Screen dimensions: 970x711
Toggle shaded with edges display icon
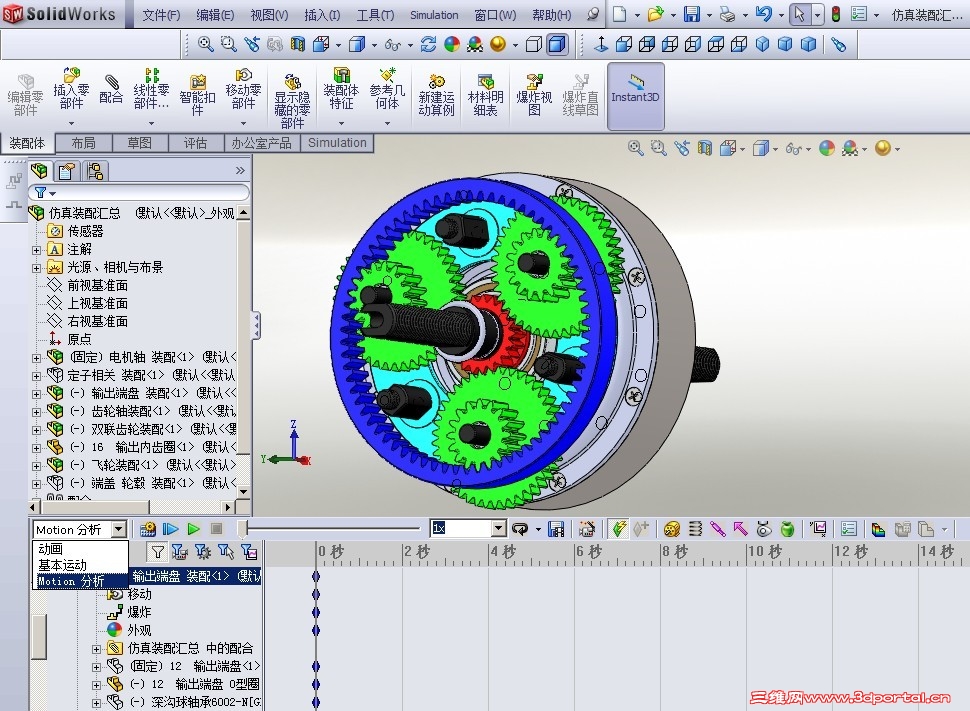click(x=557, y=44)
